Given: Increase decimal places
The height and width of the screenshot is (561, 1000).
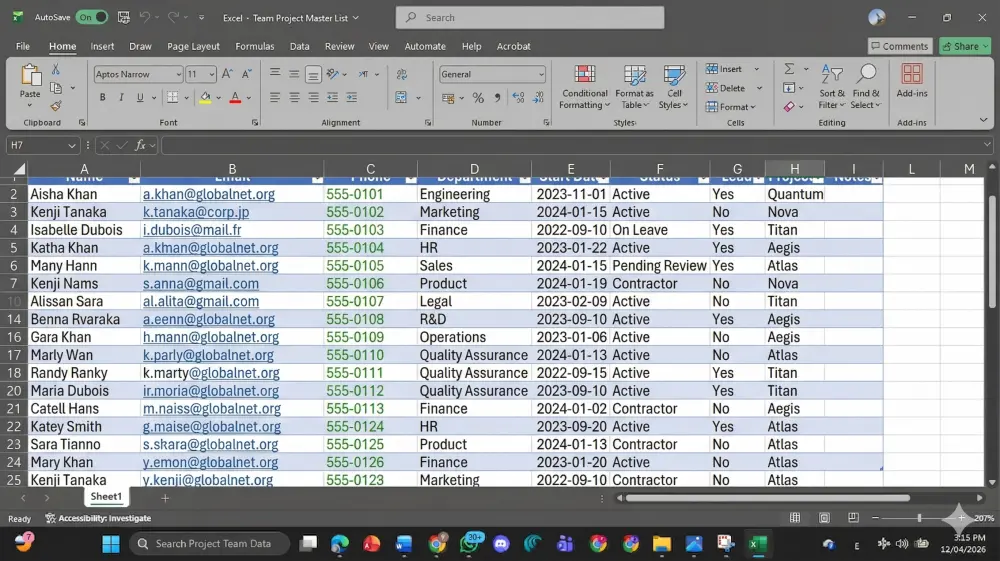Looking at the screenshot, I should click(x=518, y=98).
